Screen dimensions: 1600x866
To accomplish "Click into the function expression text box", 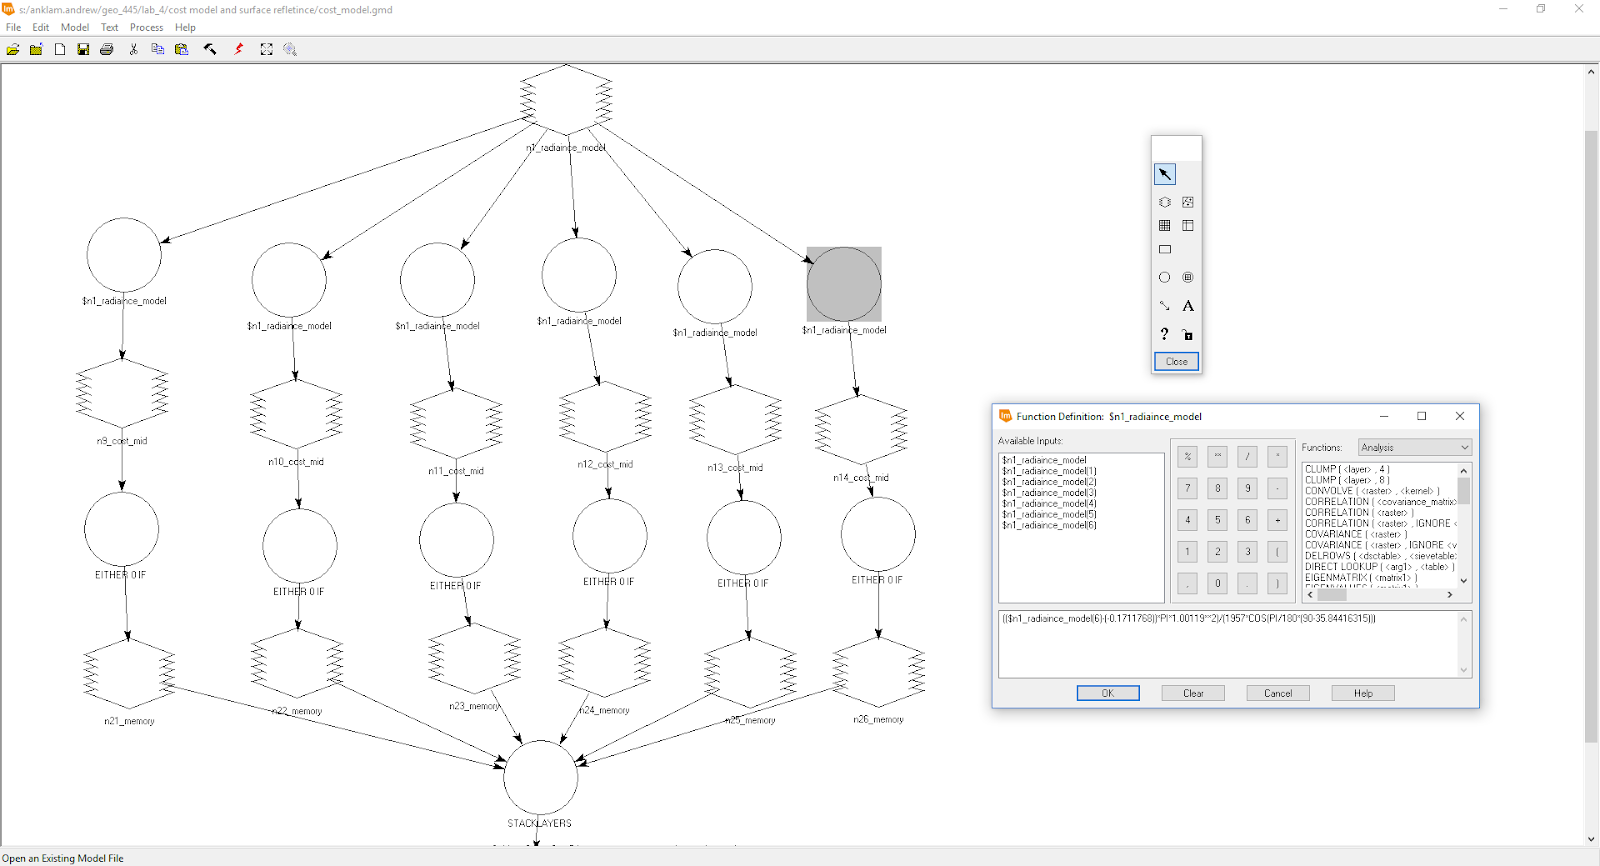I will coord(1227,644).
